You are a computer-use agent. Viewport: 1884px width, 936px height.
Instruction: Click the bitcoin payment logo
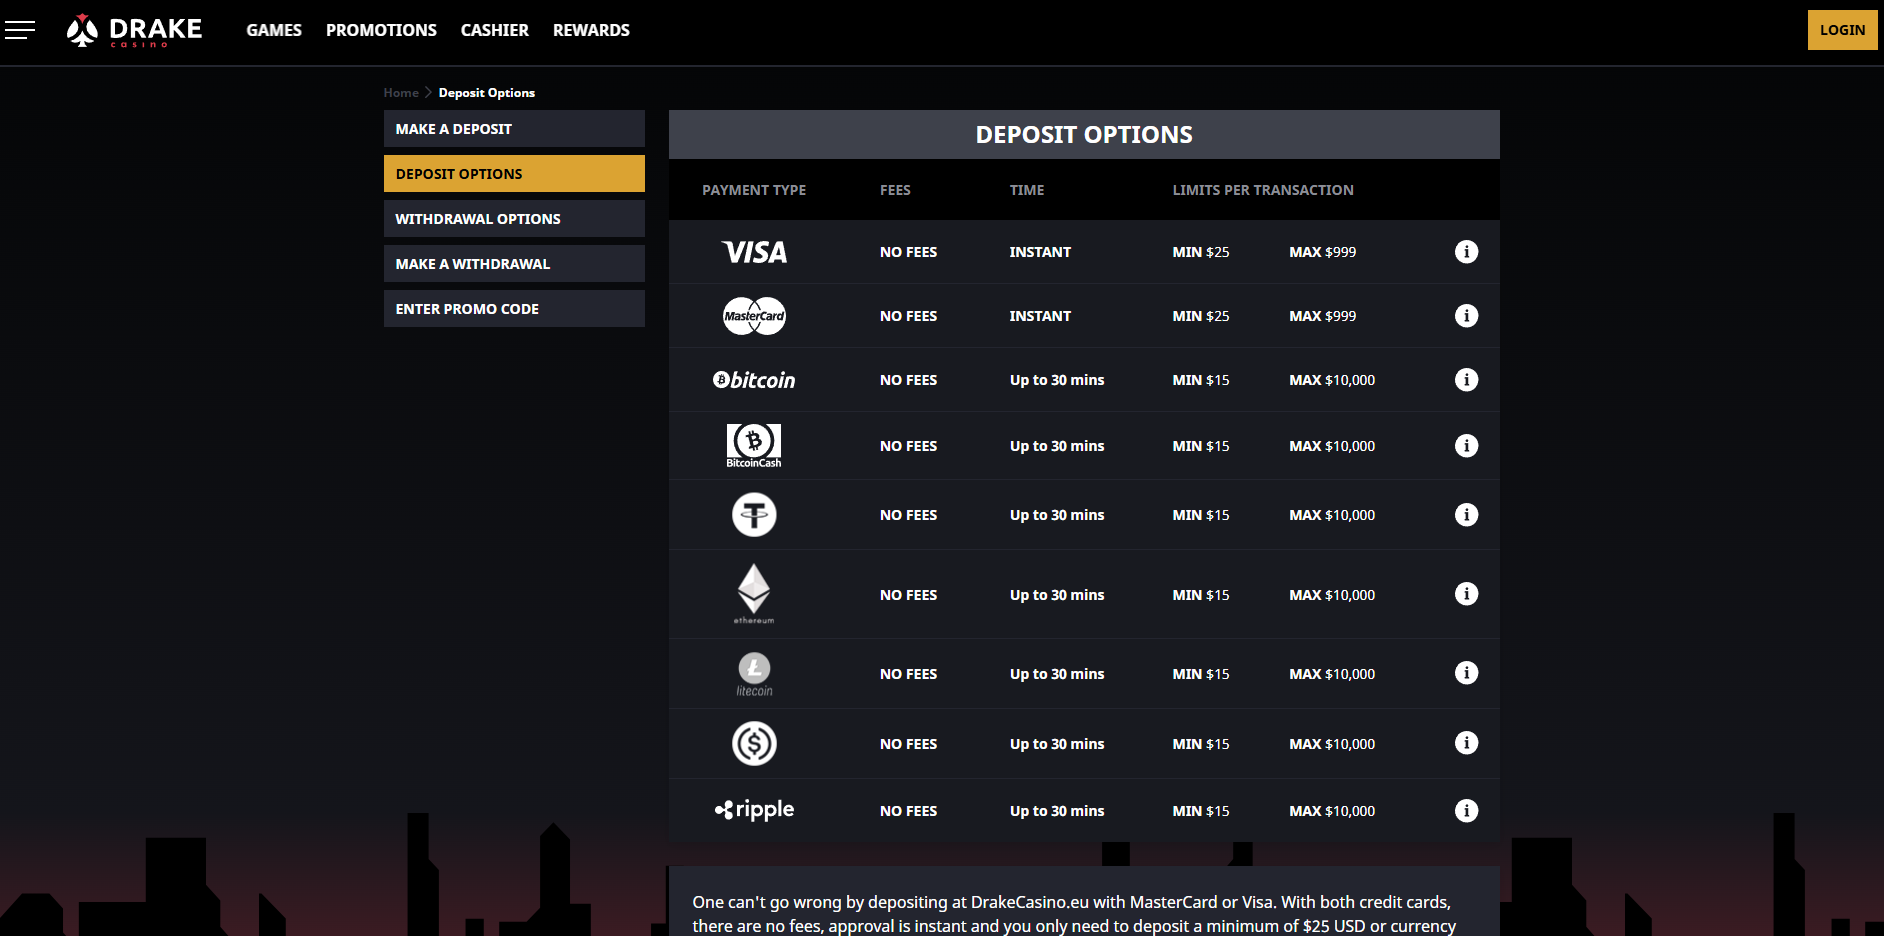[x=754, y=380]
